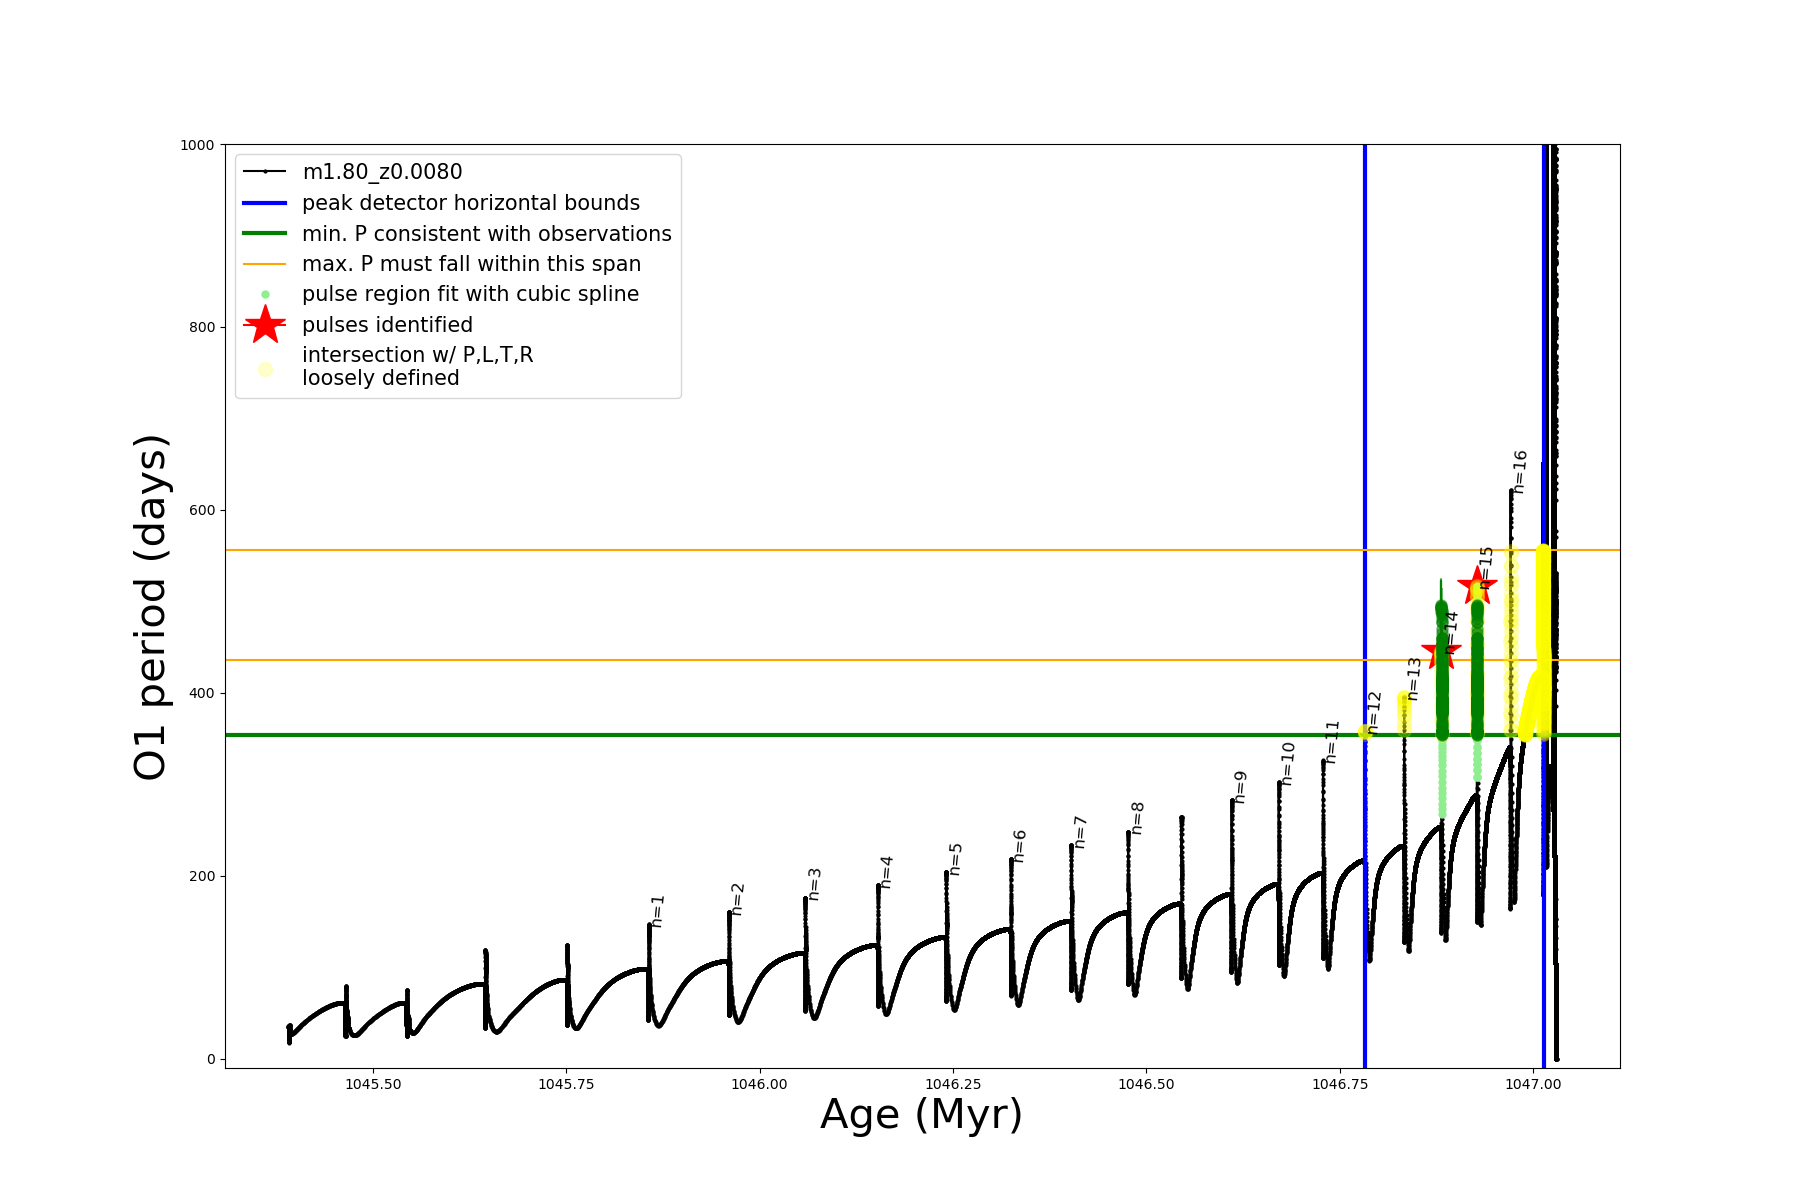Click the thick green line swatch in legend
Image resolution: width=1800 pixels, height=1200 pixels.
265,234
